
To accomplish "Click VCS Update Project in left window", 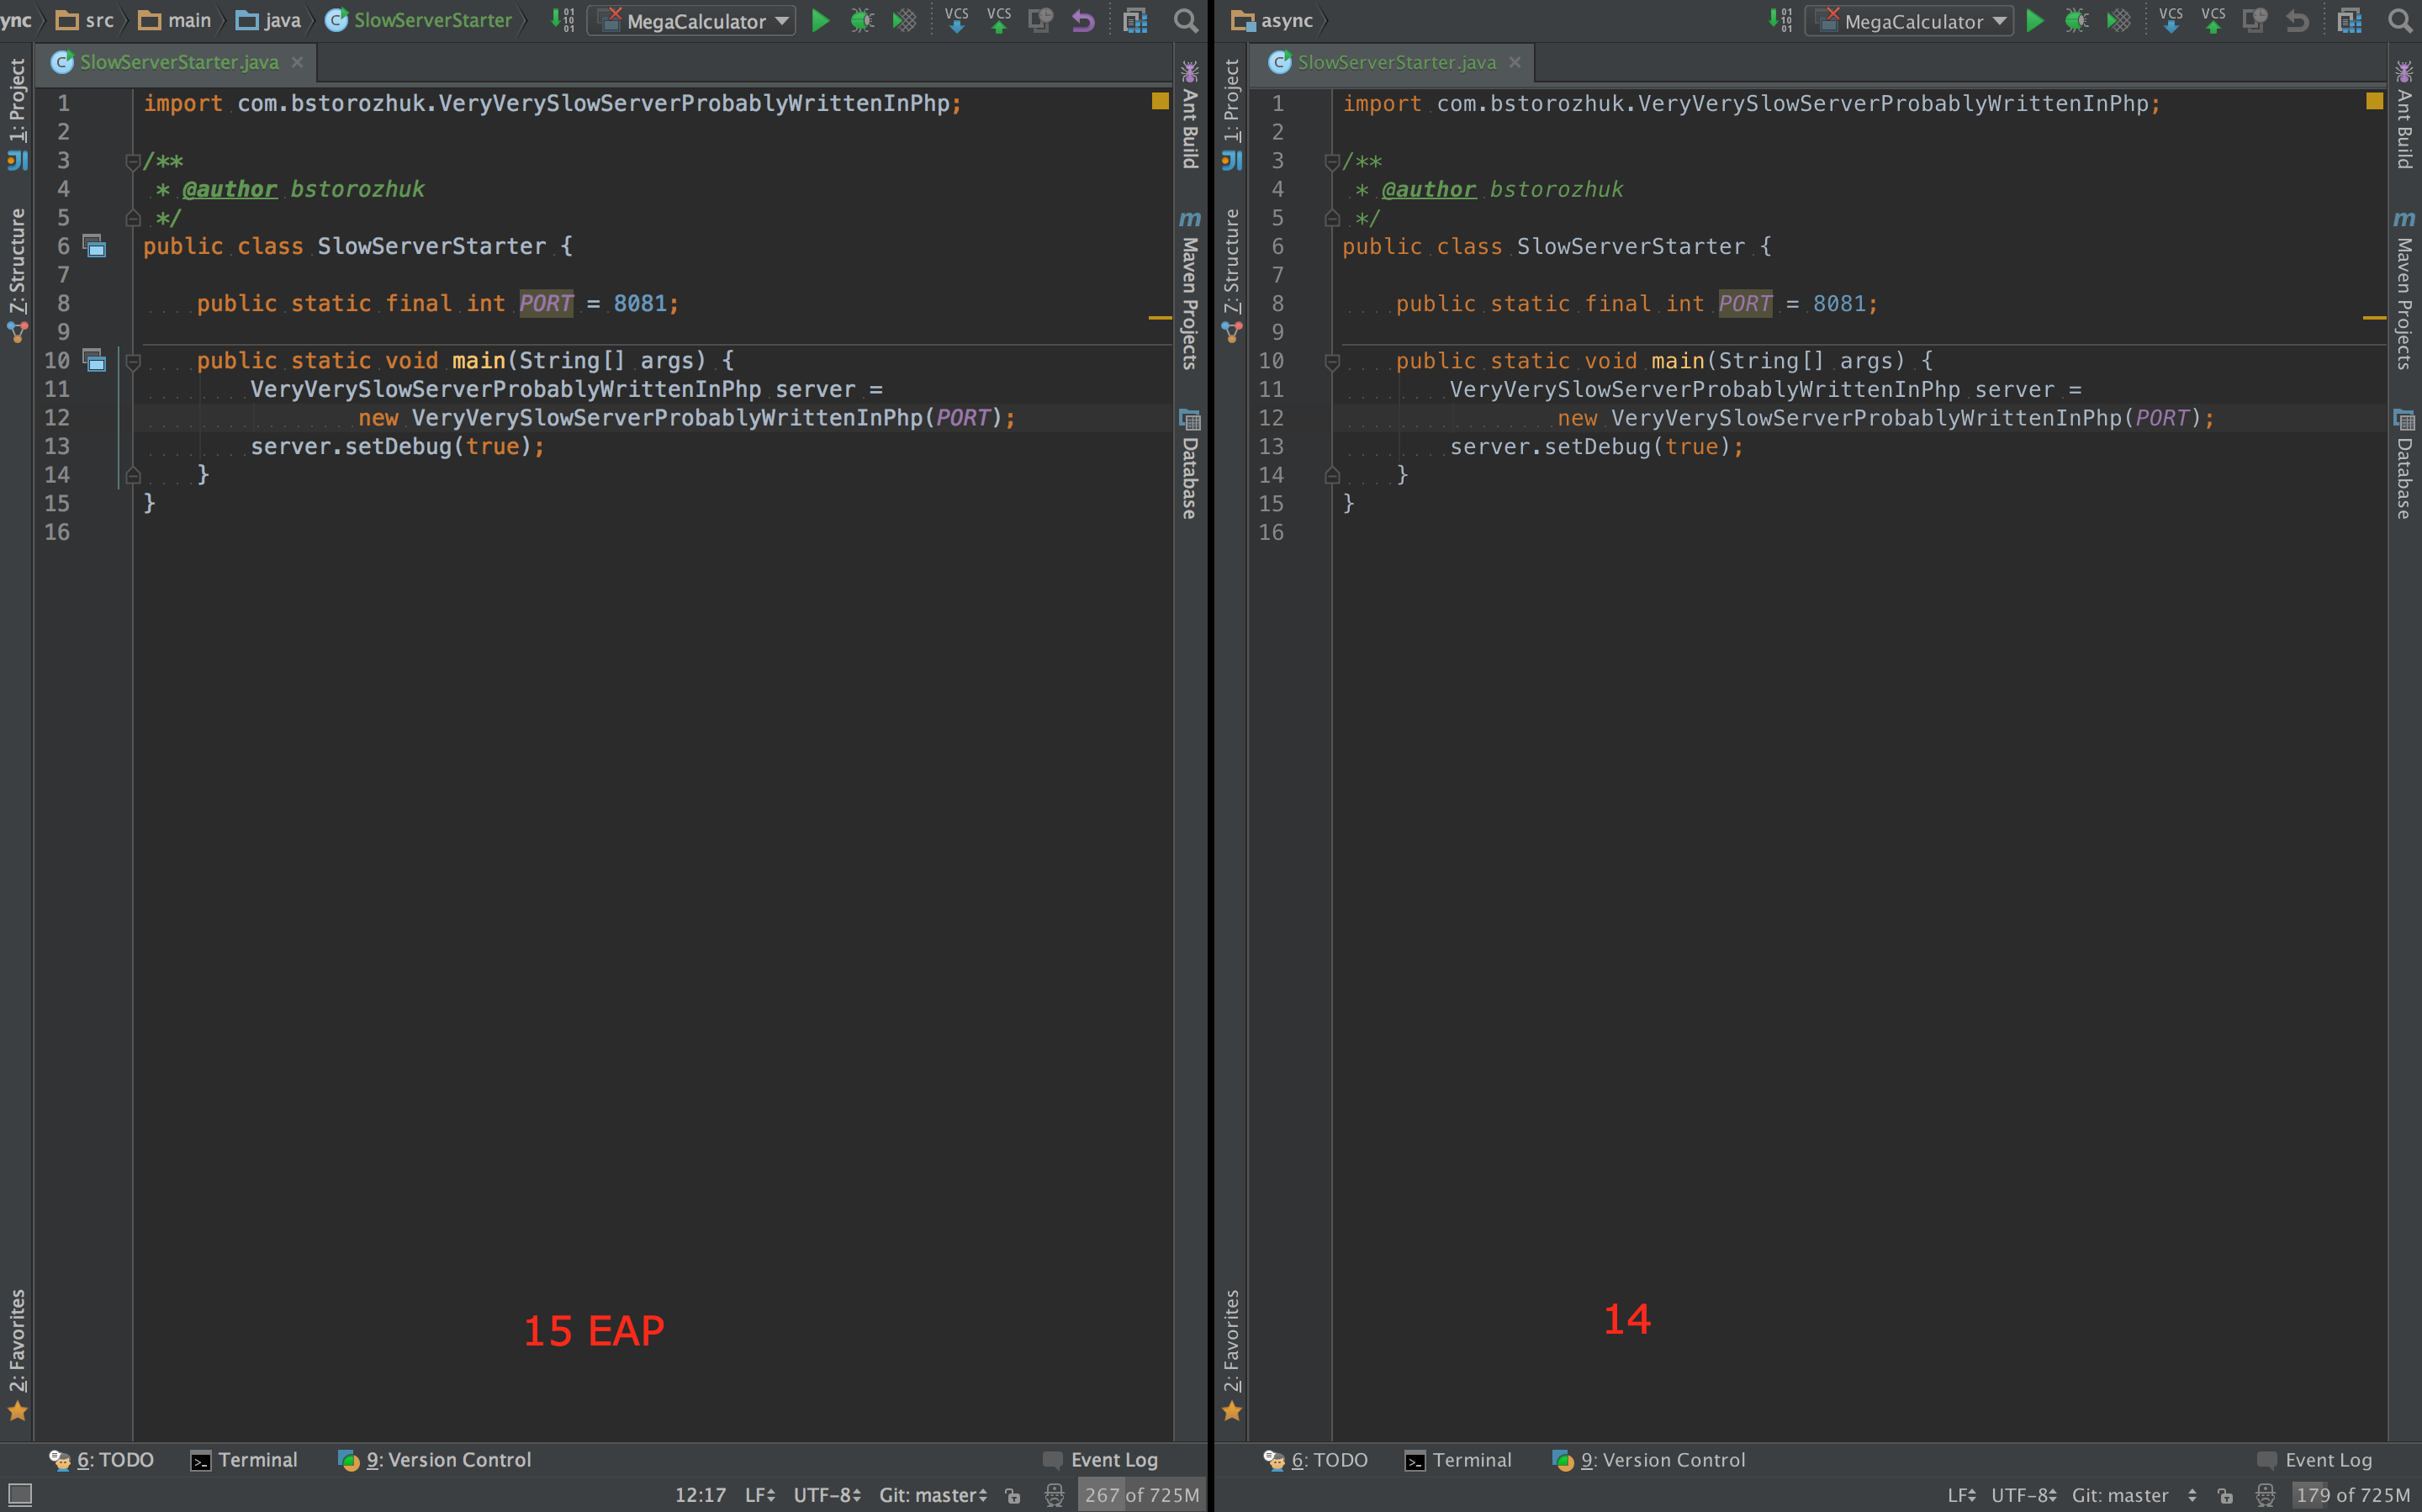I will click(956, 20).
